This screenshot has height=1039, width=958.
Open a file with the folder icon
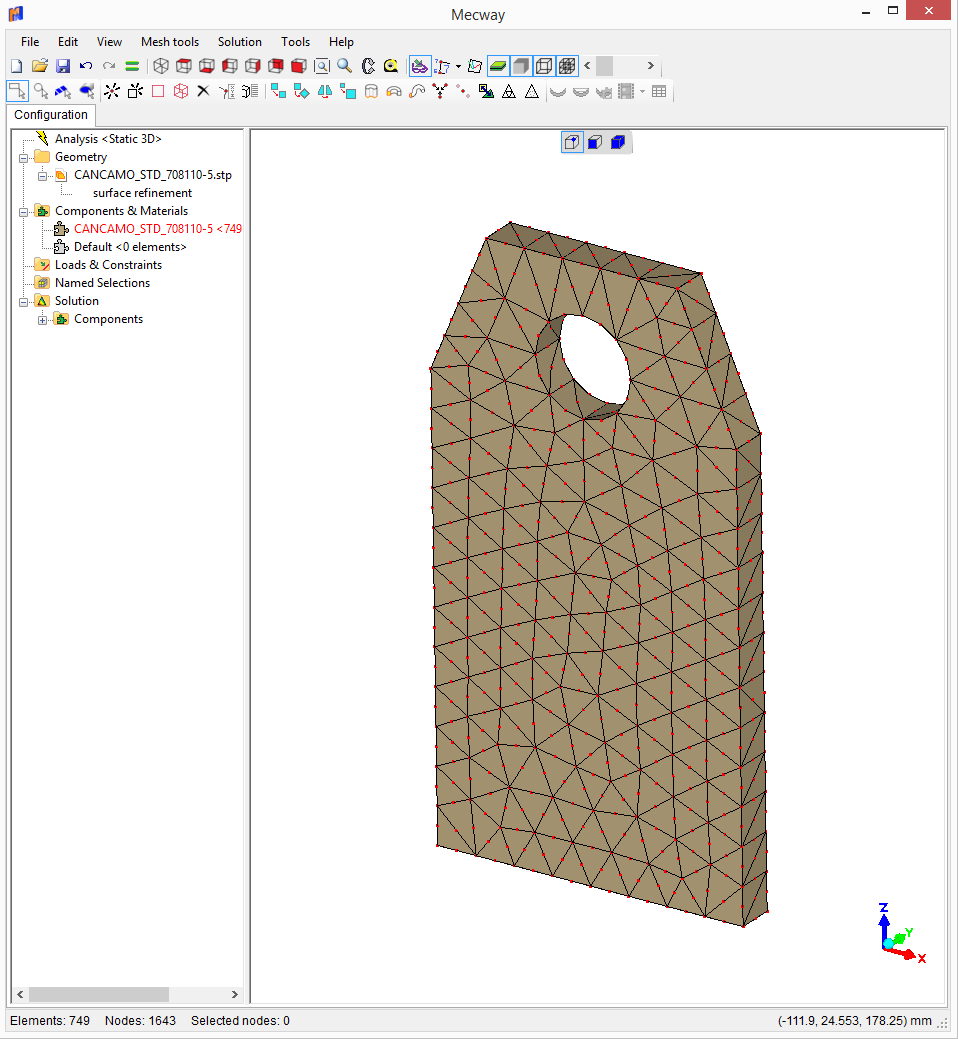[x=40, y=66]
